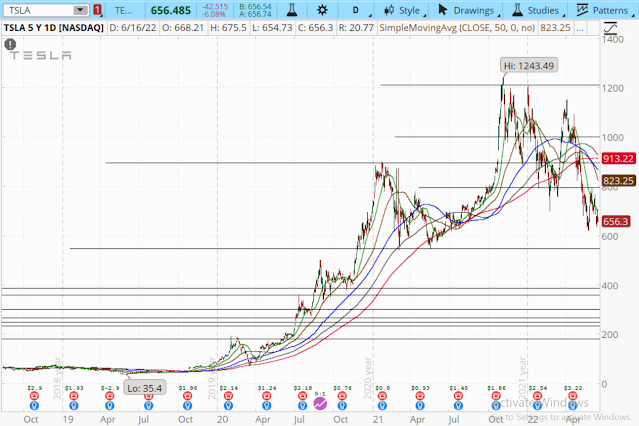Image resolution: width=639 pixels, height=426 pixels.
Task: Click the $2.54 earnings phone icon
Action: [x=537, y=396]
